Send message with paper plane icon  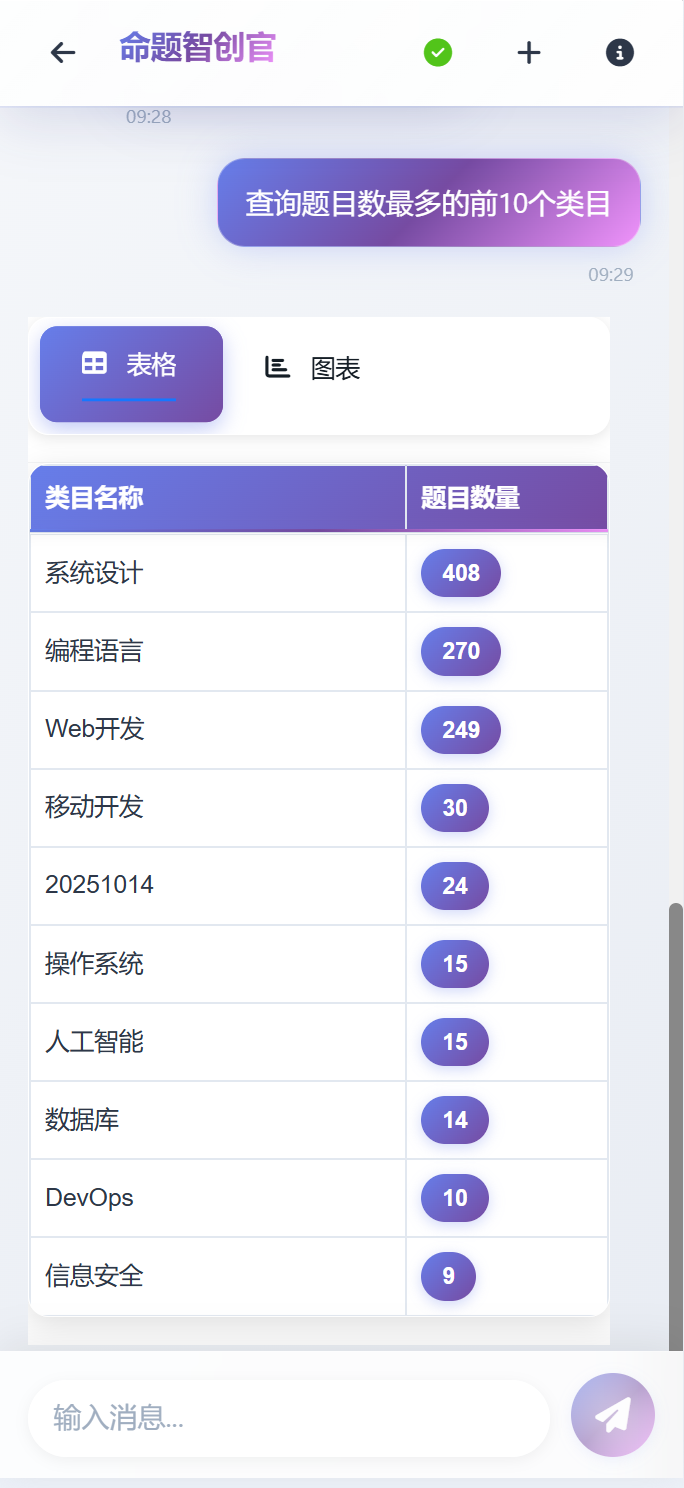(x=613, y=1415)
